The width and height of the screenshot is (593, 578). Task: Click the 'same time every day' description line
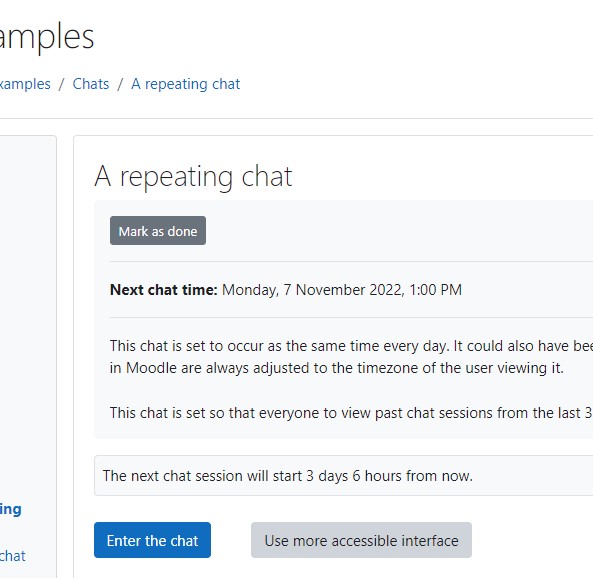pyautogui.click(x=351, y=346)
